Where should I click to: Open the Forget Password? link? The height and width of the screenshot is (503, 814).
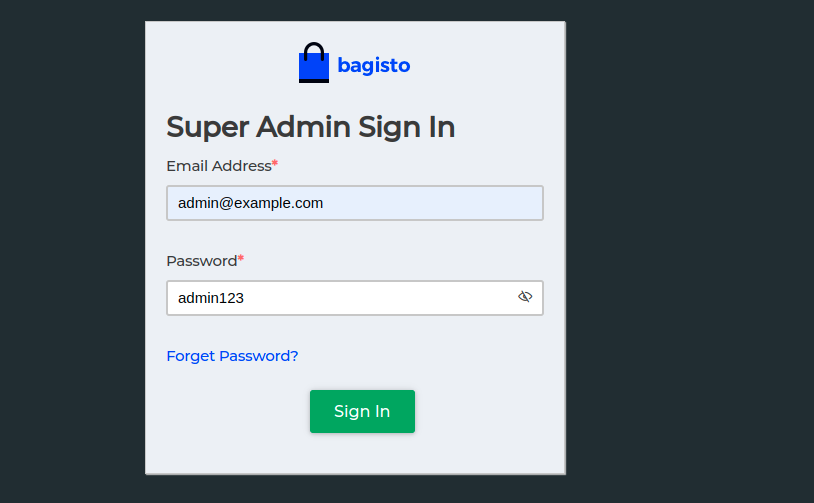tap(232, 356)
